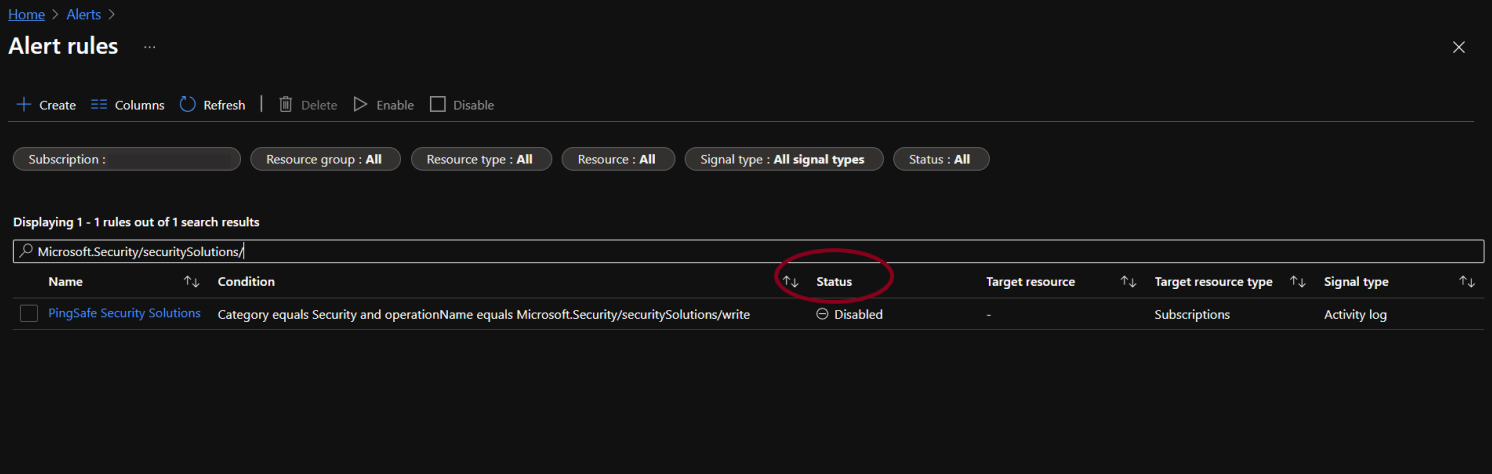Open PingSafe Security Solutions rule

pos(124,314)
